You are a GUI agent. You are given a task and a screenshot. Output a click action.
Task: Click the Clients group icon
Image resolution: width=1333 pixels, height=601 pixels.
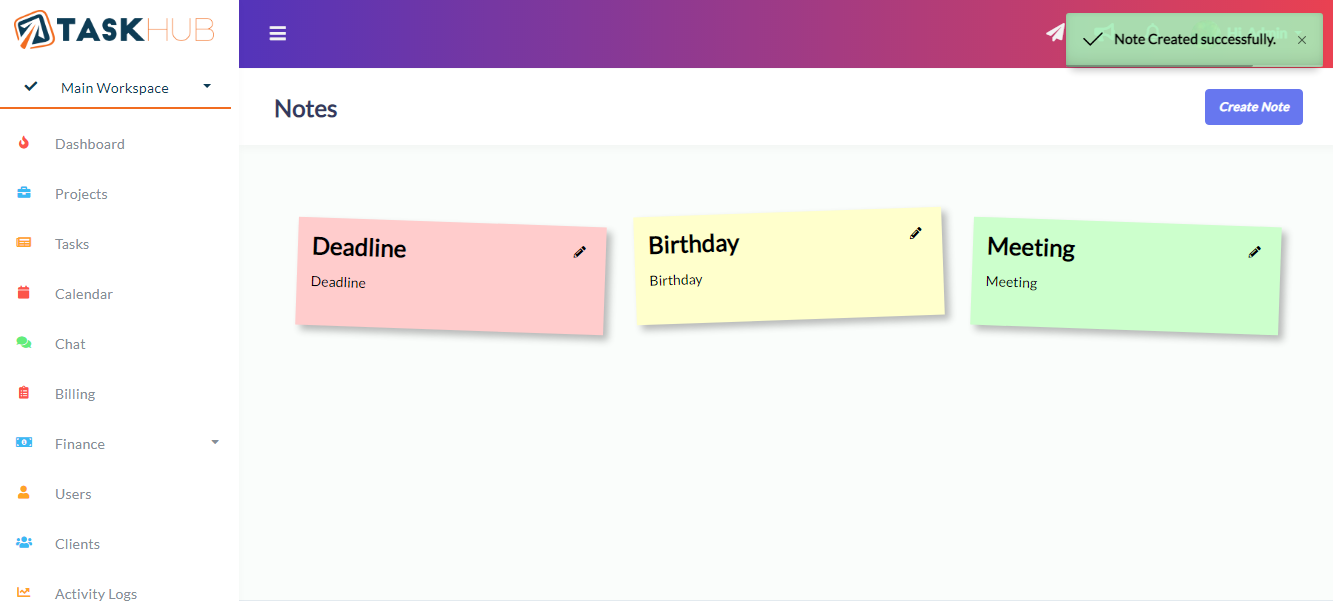[x=24, y=543]
